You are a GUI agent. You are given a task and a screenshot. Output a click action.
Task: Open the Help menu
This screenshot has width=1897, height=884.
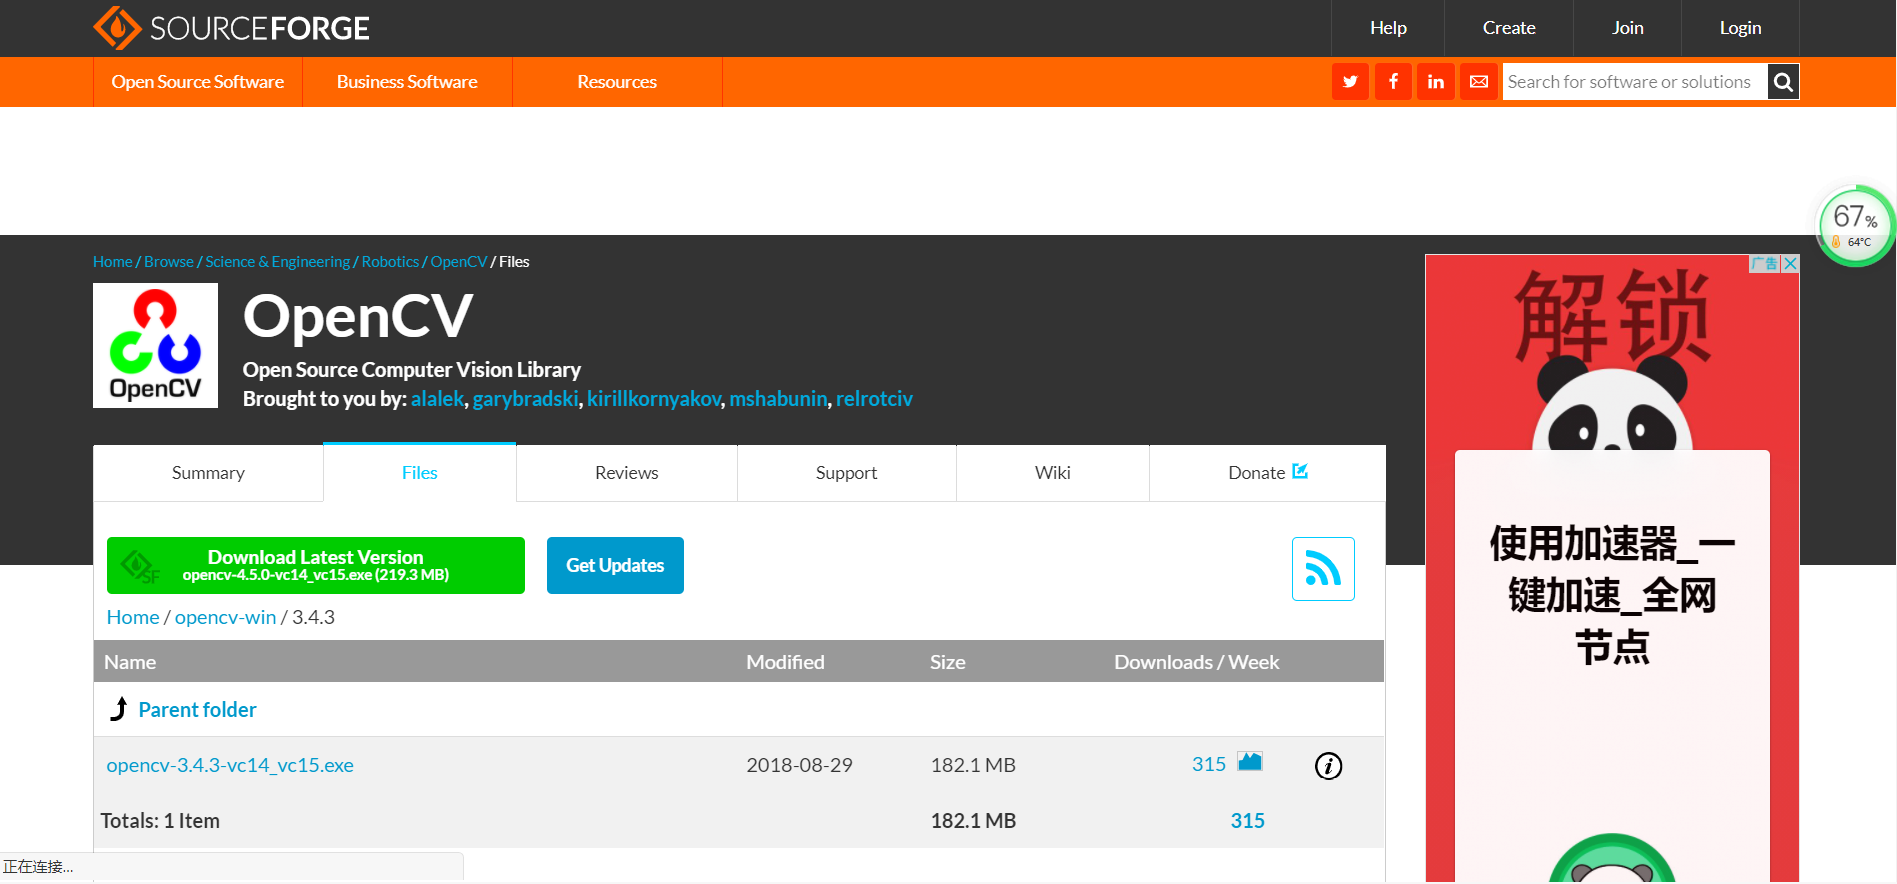(x=1388, y=28)
